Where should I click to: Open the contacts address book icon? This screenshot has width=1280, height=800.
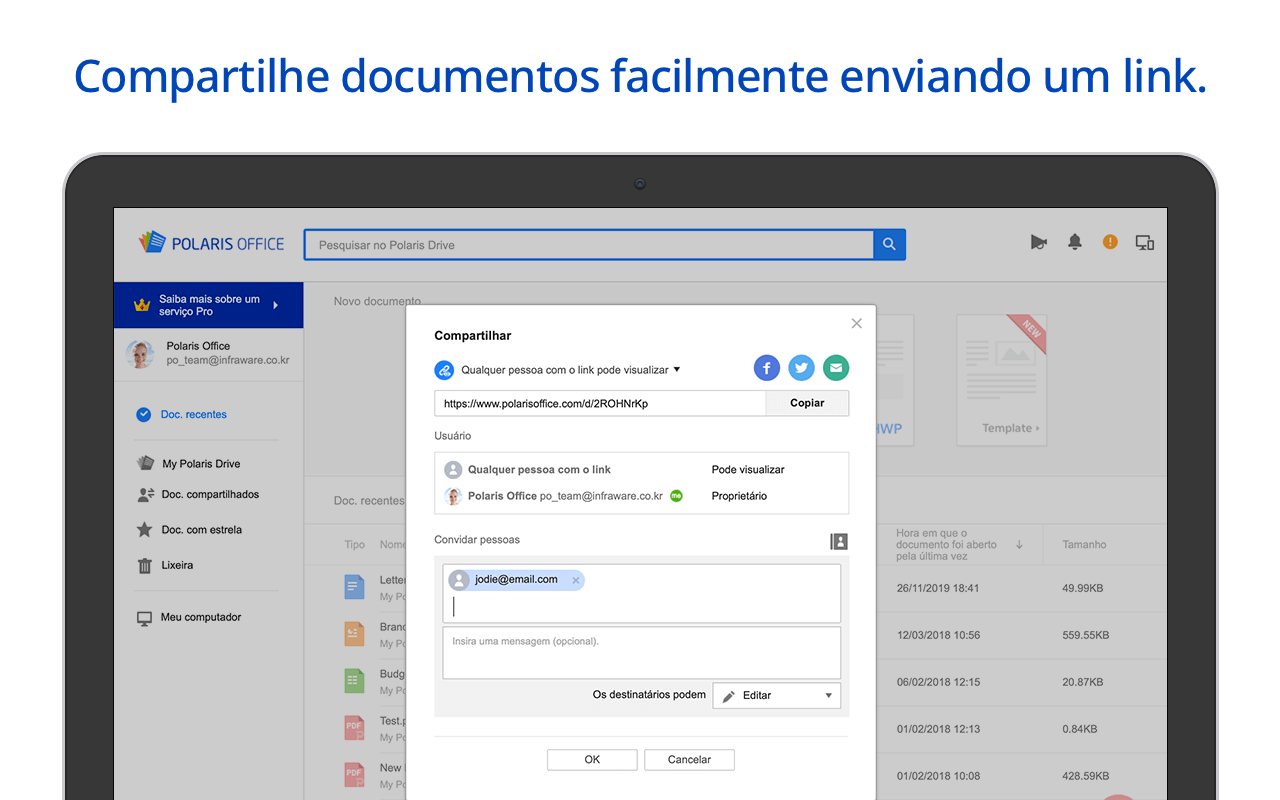pyautogui.click(x=839, y=541)
